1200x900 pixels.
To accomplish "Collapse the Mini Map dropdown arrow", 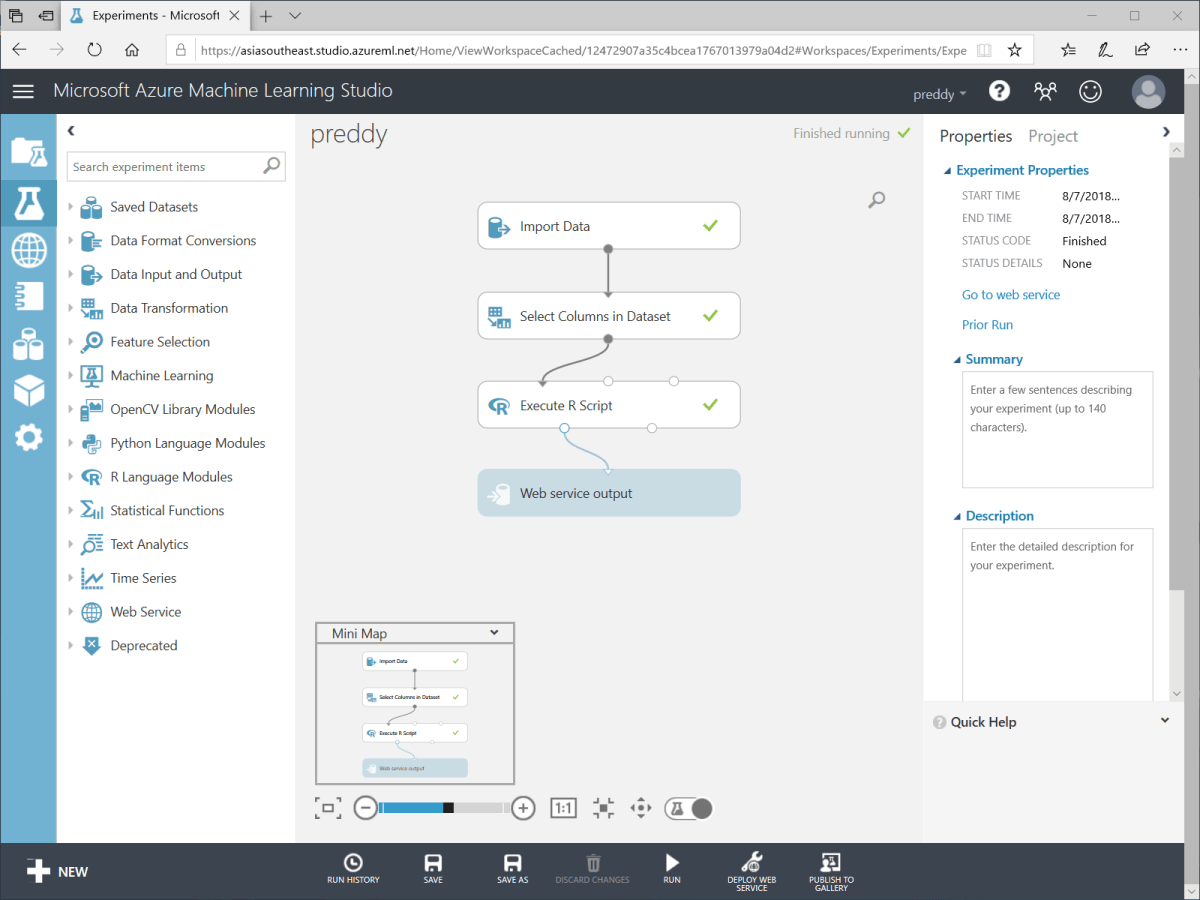I will coord(495,633).
